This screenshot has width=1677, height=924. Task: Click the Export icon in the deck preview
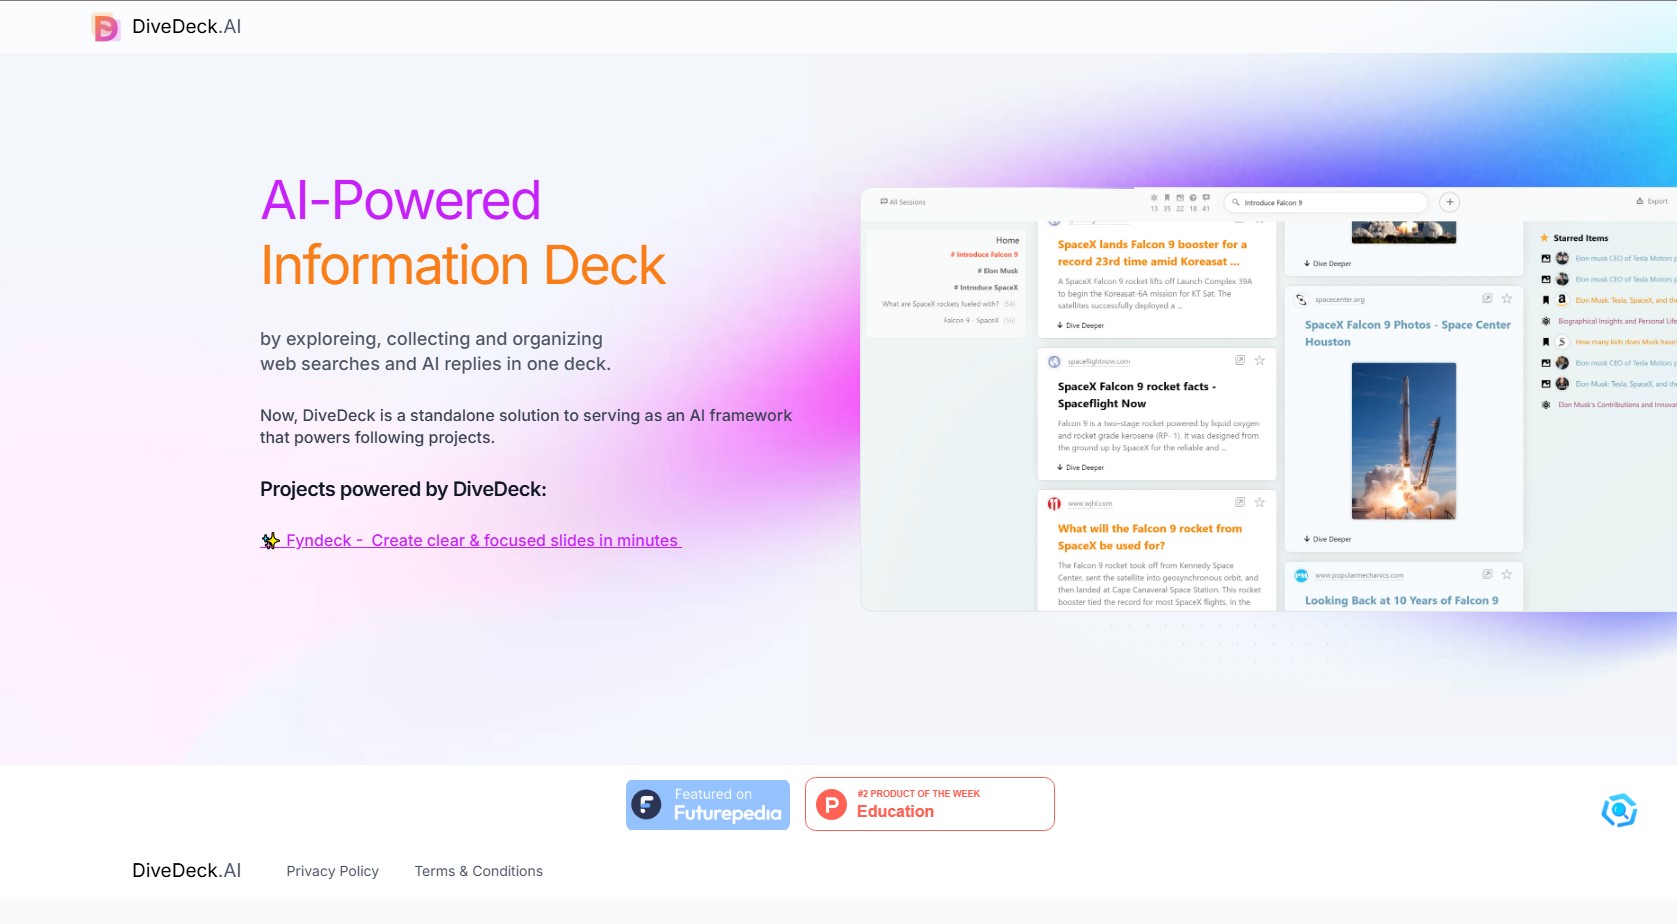coord(1651,201)
